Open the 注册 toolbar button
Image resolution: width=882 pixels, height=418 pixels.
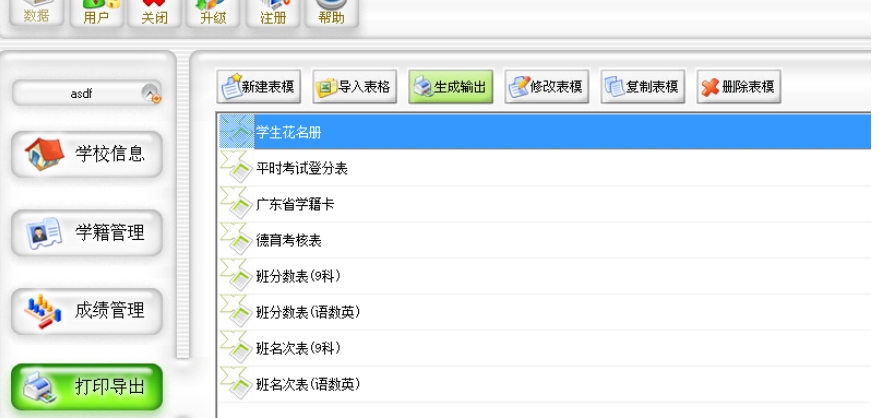[x=273, y=13]
